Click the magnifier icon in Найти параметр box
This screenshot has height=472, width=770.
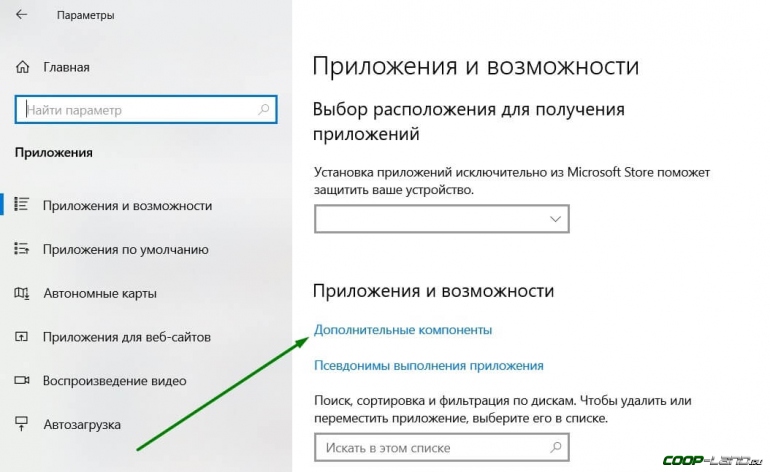[x=263, y=109]
